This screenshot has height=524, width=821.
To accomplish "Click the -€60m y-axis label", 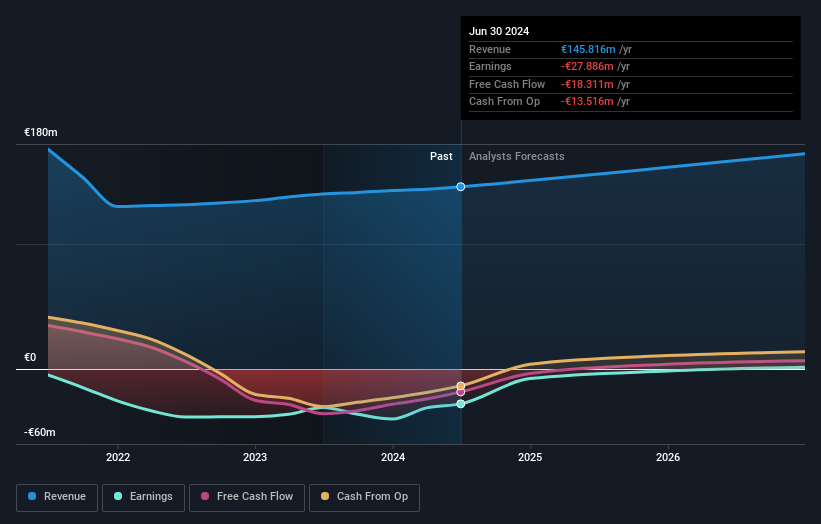I will click(40, 432).
